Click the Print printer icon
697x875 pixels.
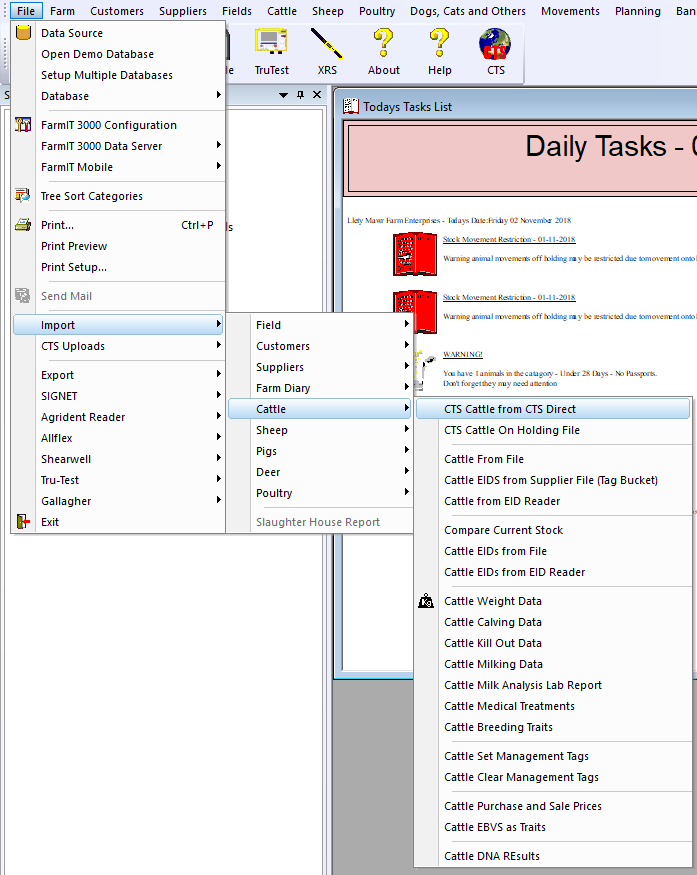click(23, 225)
